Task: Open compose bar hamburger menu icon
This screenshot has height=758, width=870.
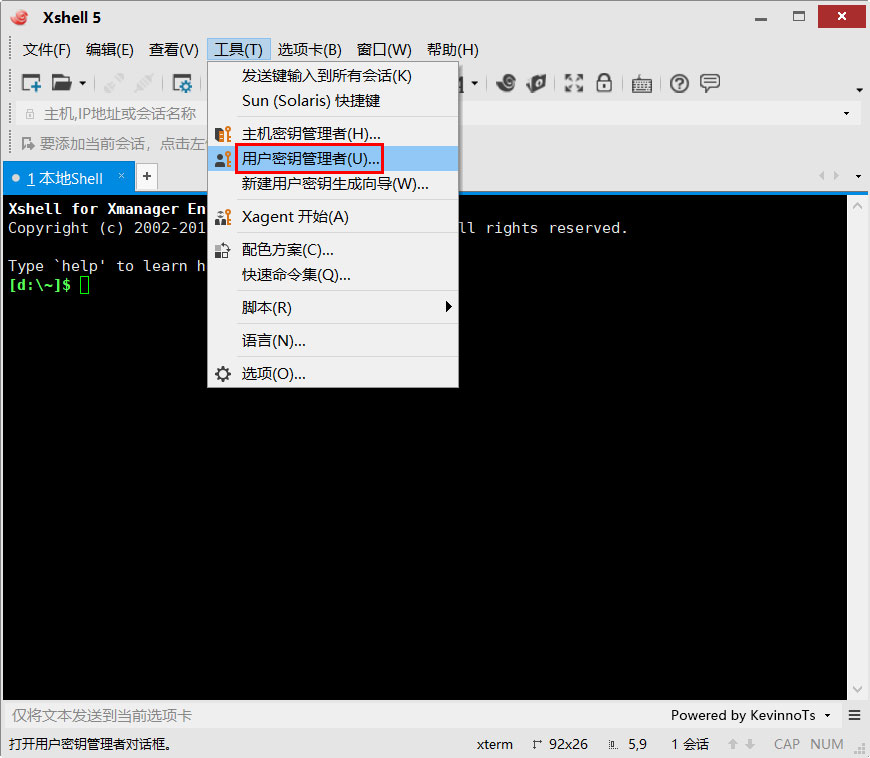Action: 854,716
